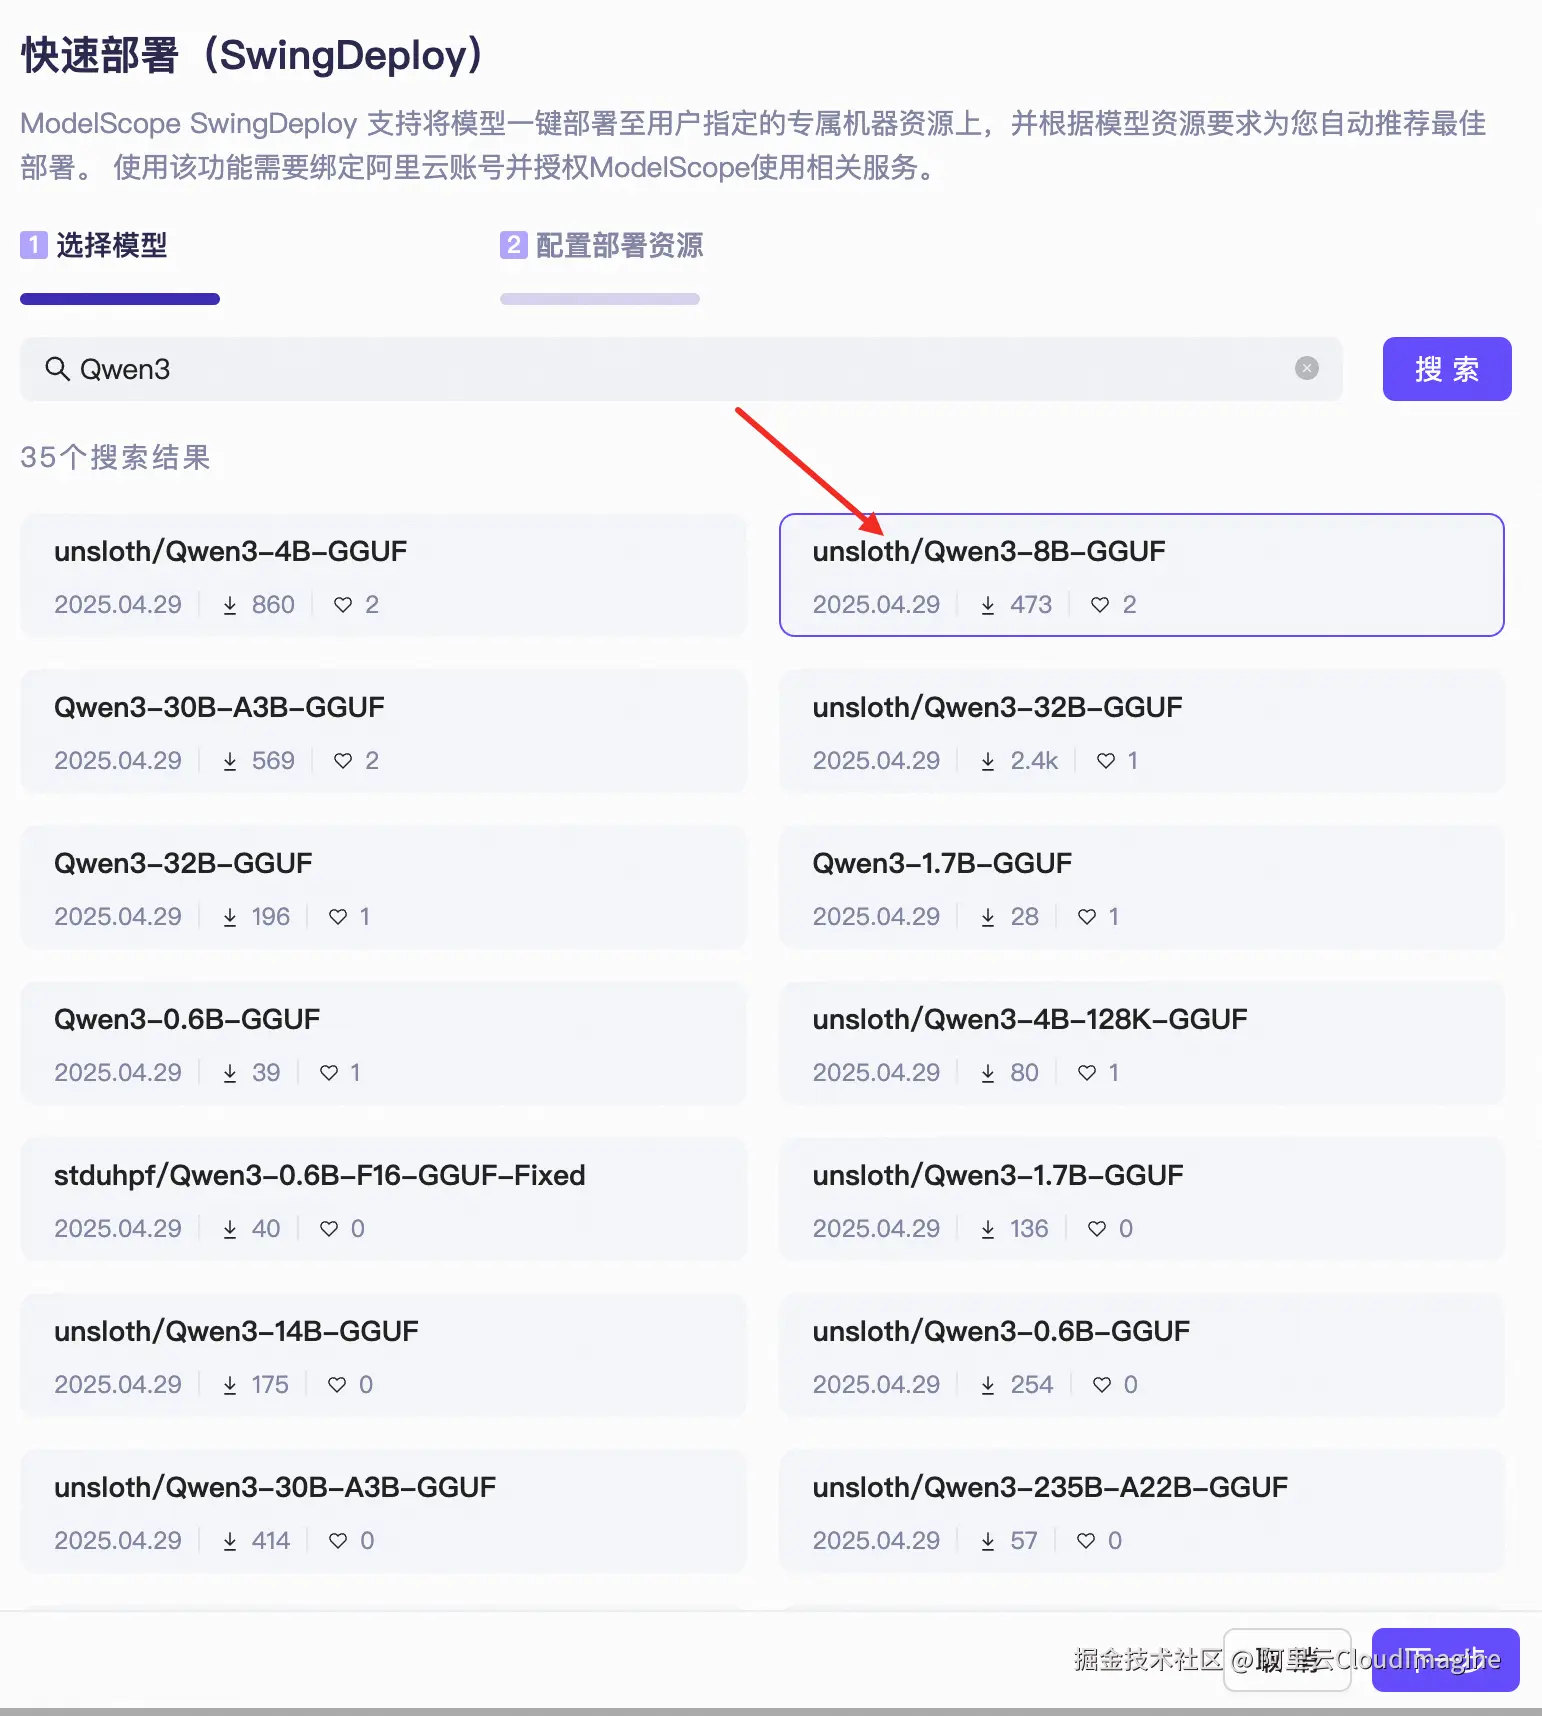Click heart icon on unsloth/Qwen3-32B-GGUF card
This screenshot has width=1542, height=1716.
(1106, 761)
